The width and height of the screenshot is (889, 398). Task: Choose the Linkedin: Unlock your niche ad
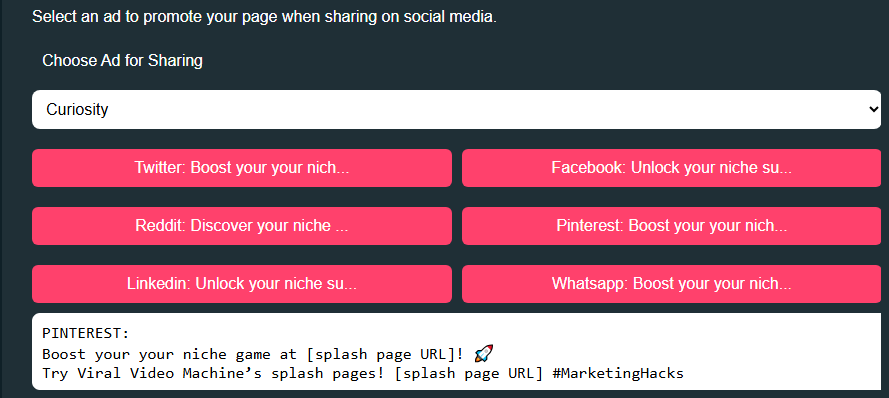click(x=242, y=283)
